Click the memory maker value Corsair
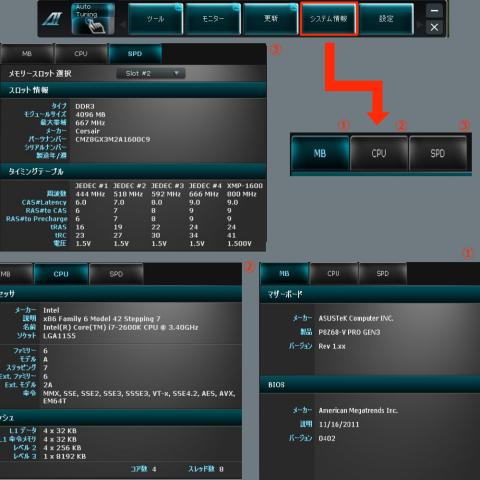 tap(87, 131)
